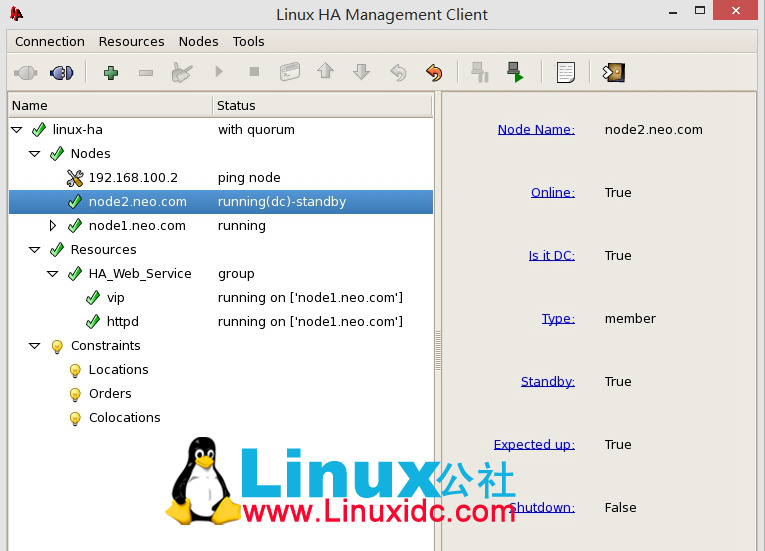Click the green plus add item icon
Image resolution: width=765 pixels, height=551 pixels.
[111, 72]
